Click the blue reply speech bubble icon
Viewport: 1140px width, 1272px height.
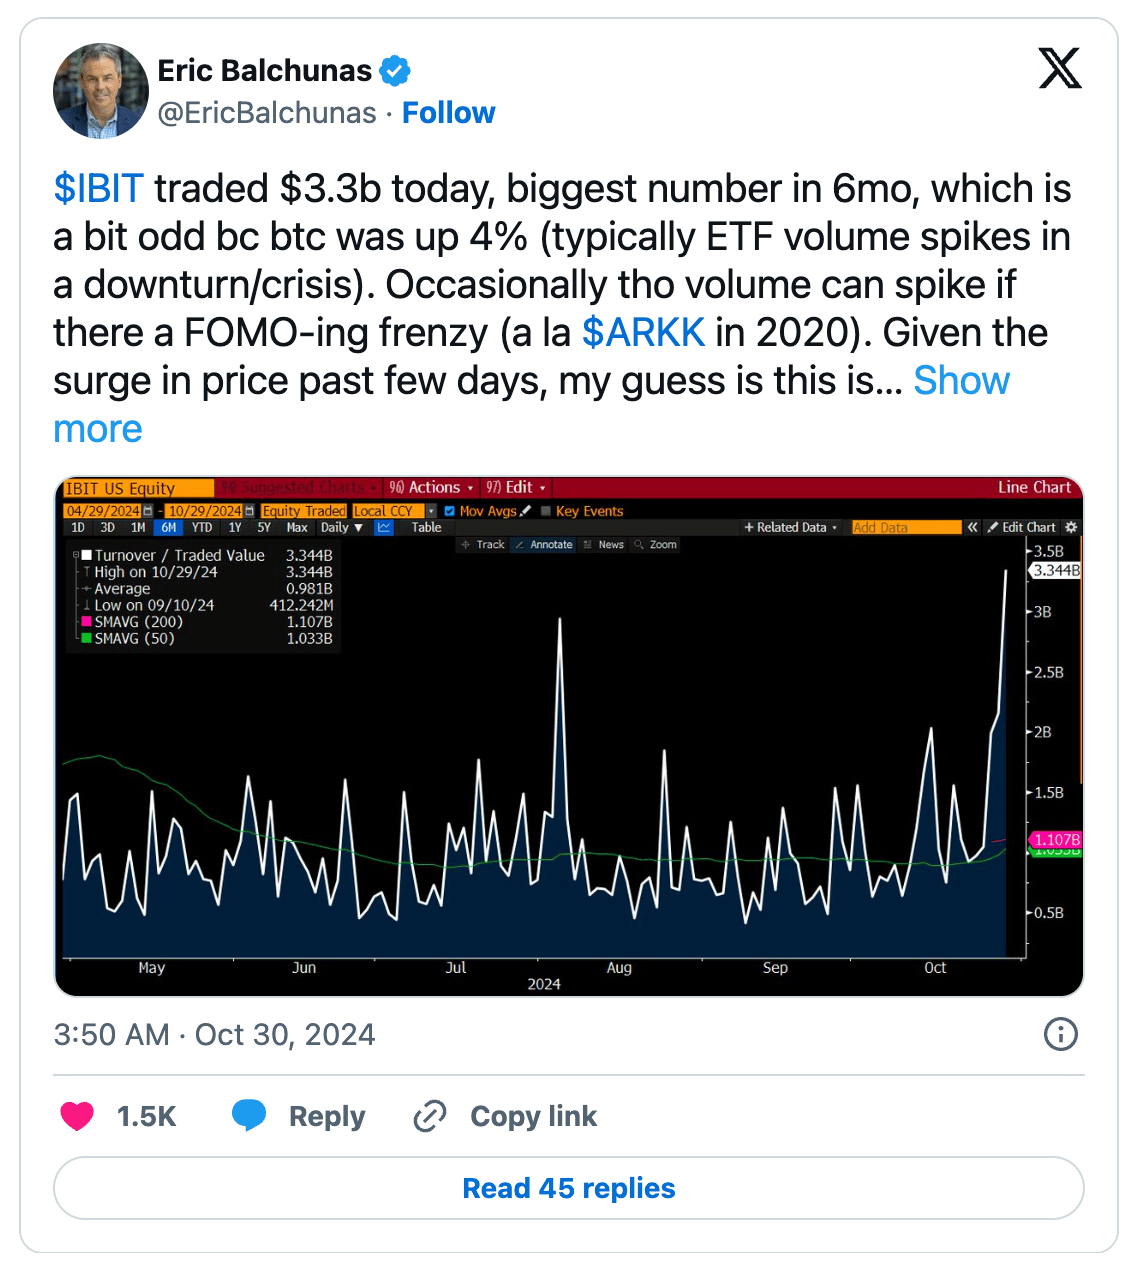pos(249,1115)
